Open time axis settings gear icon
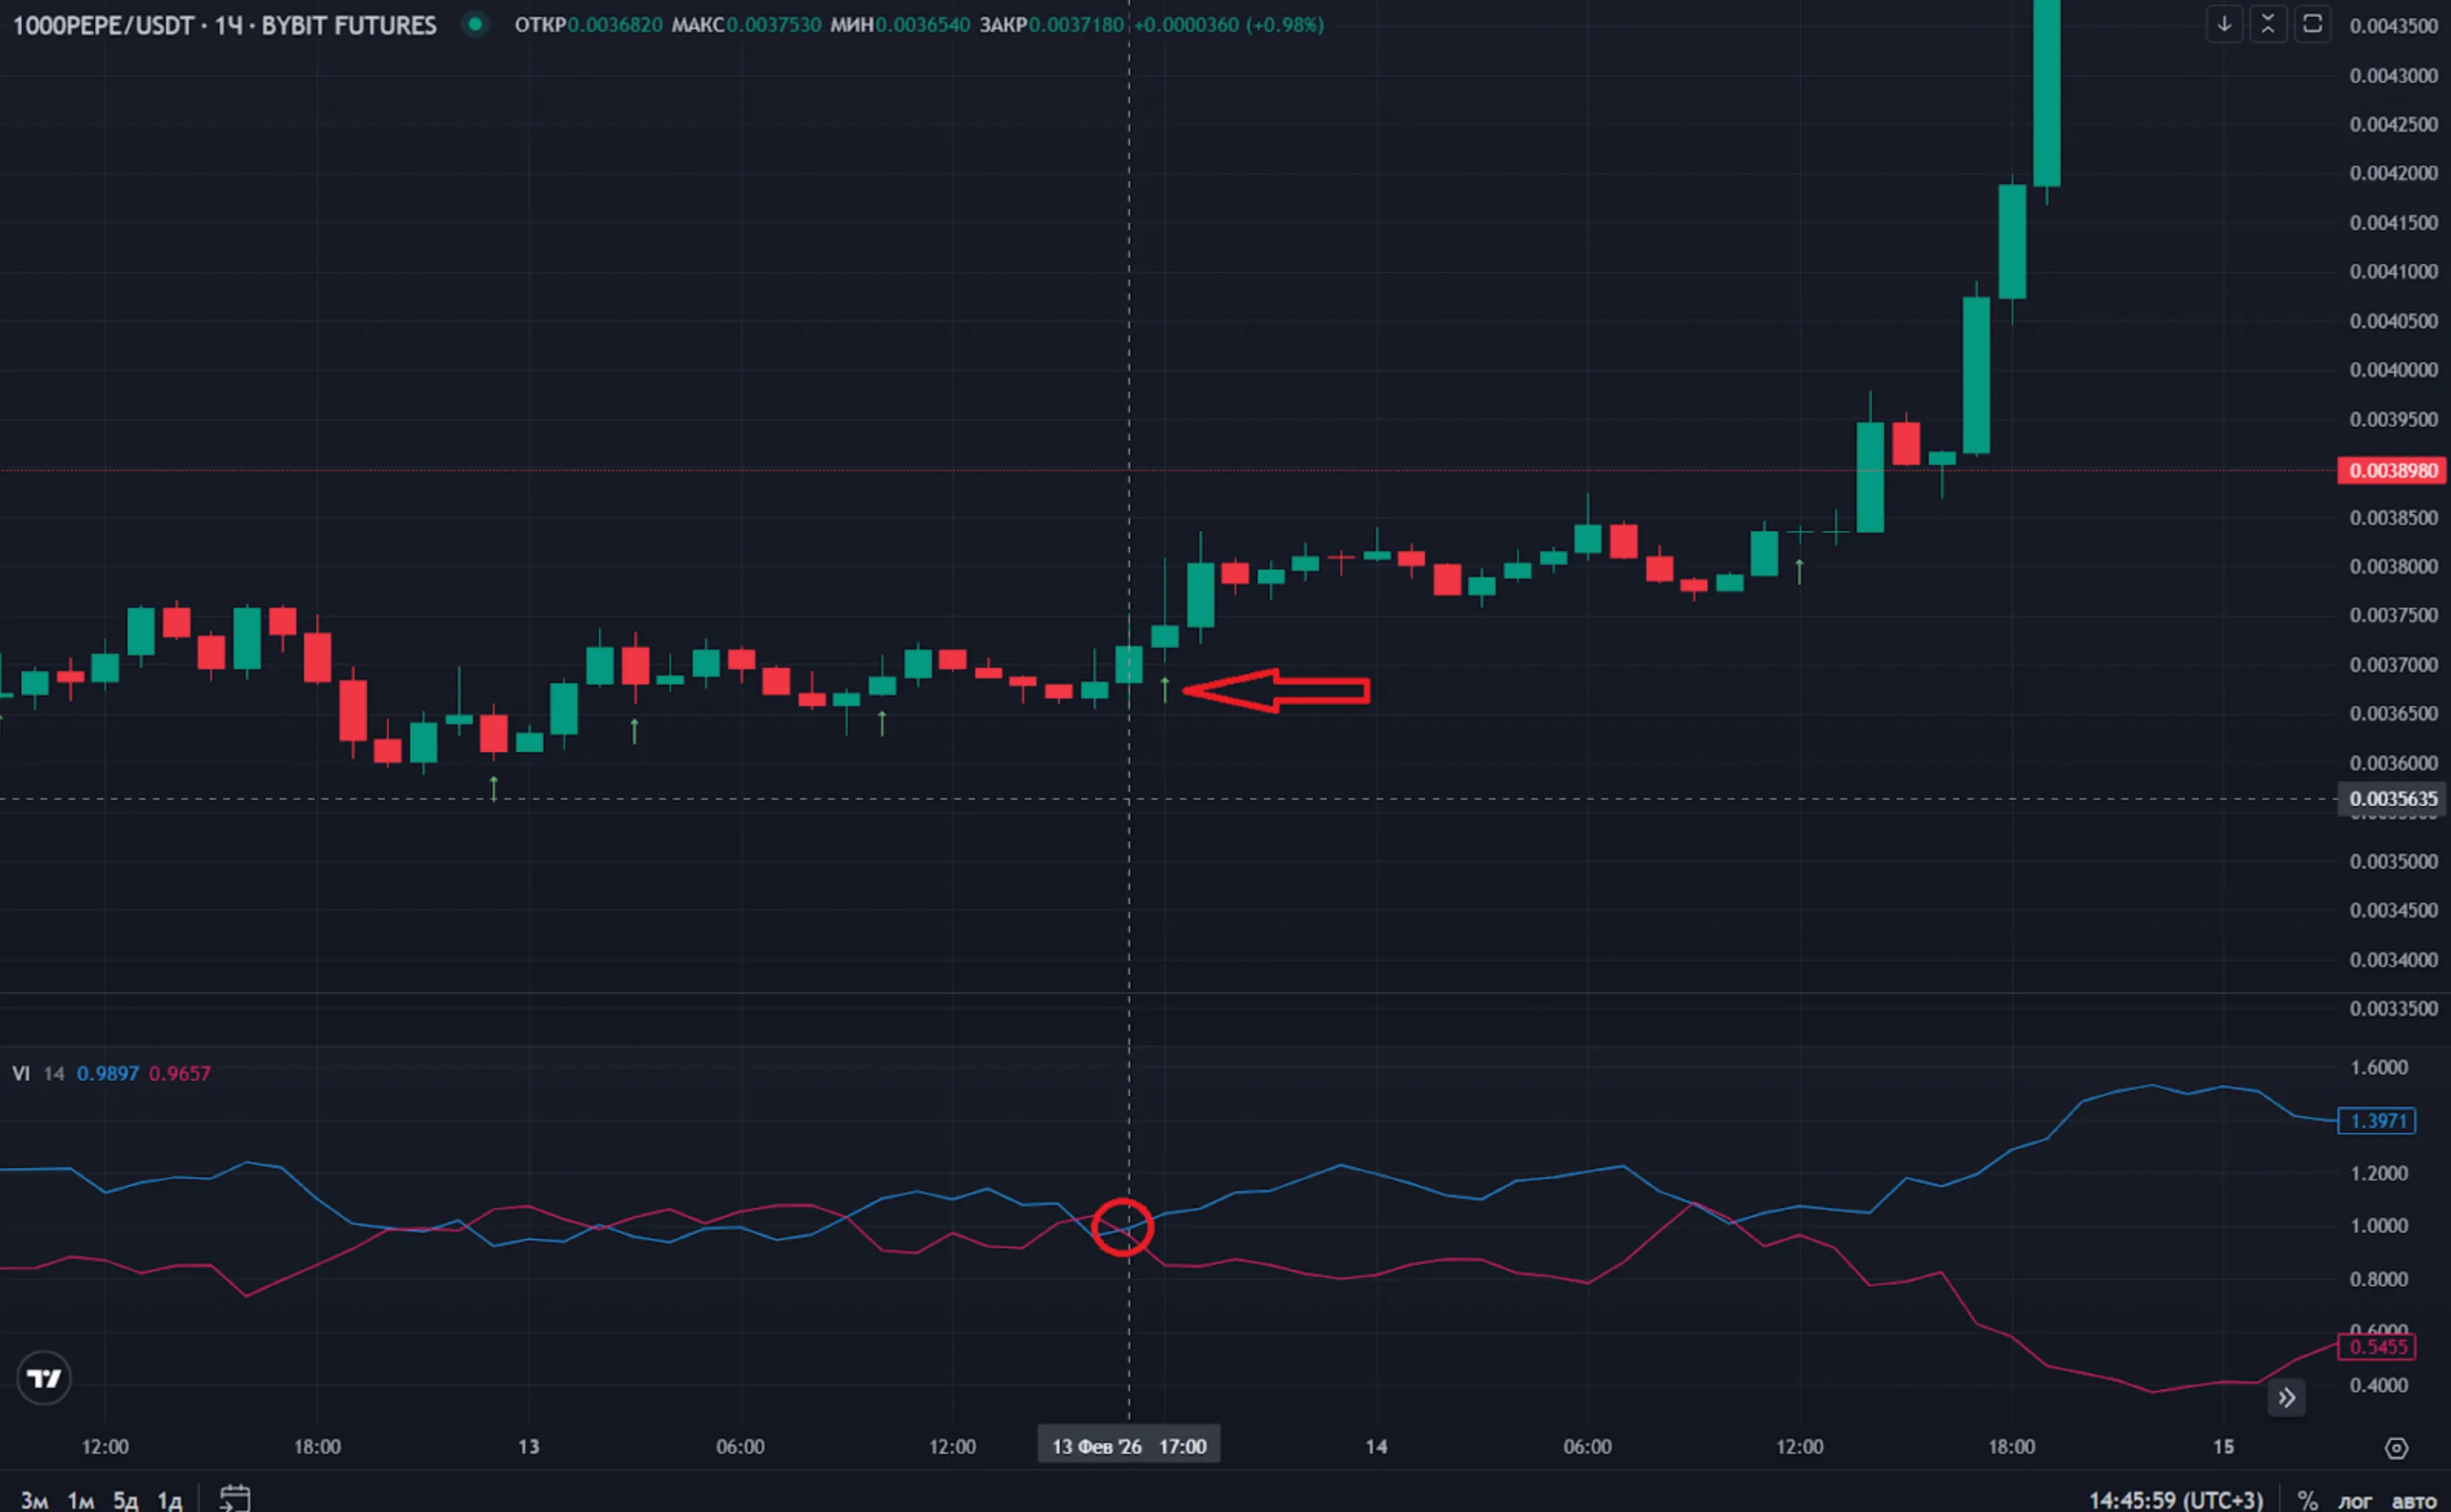Image resolution: width=2451 pixels, height=1512 pixels. point(2396,1447)
